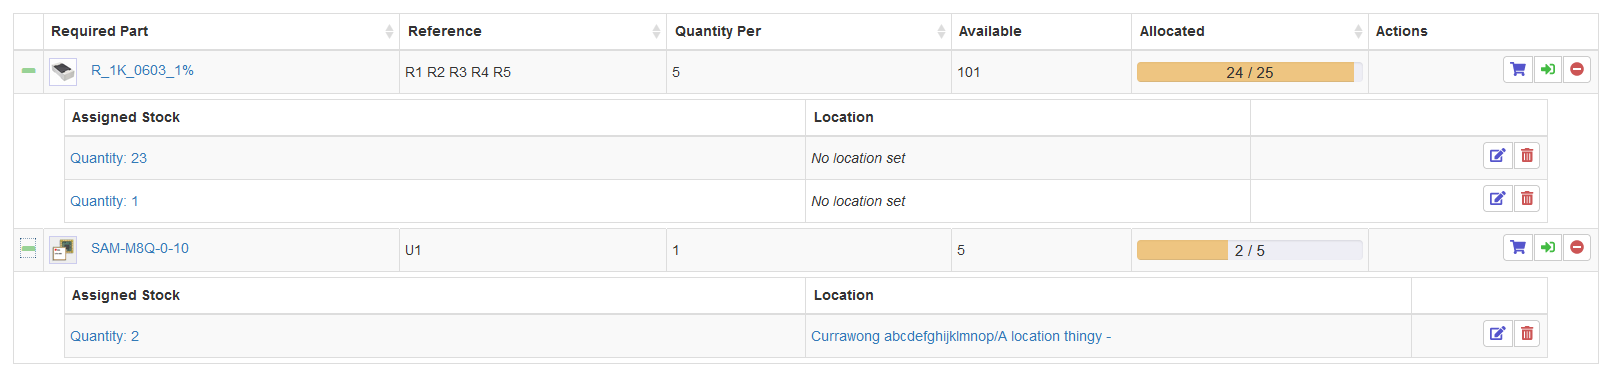Sort table by Quantity Per column
Viewport: 1606px width, 374px height.
[808, 31]
